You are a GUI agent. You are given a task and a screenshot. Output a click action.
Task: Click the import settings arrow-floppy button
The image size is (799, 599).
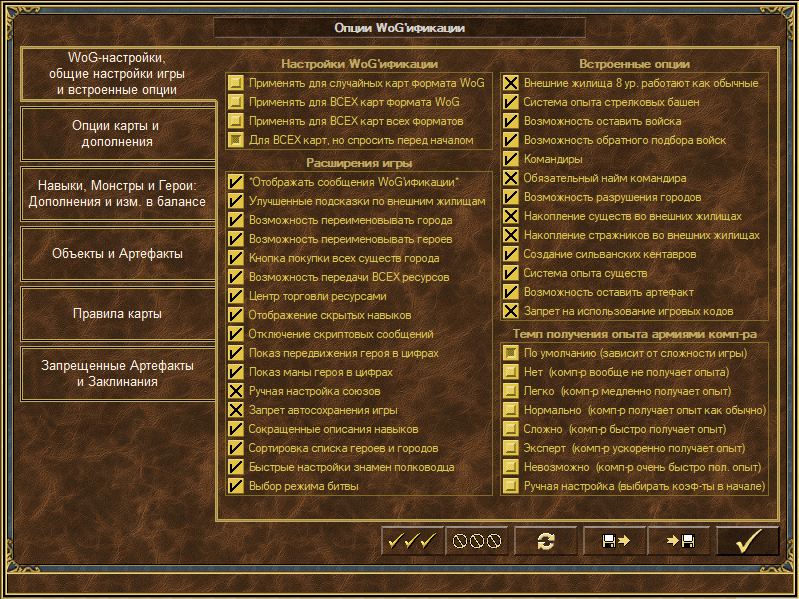click(x=679, y=540)
